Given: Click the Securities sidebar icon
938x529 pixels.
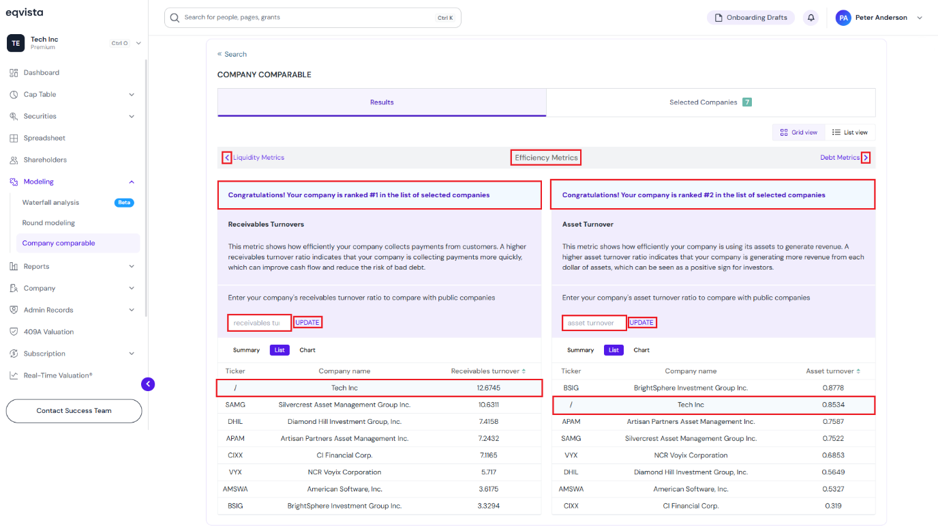Looking at the screenshot, I should (14, 116).
